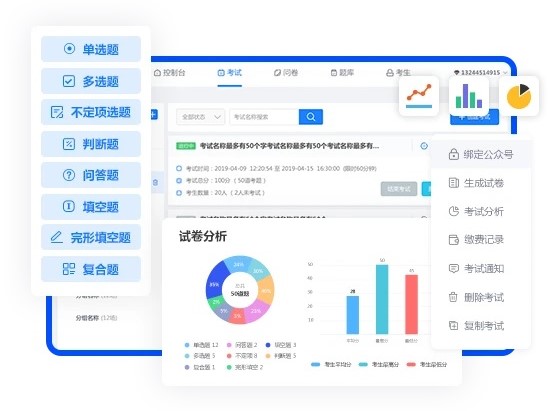Choose 缴费记录 from the menu
The image size is (548, 411).
tap(481, 240)
